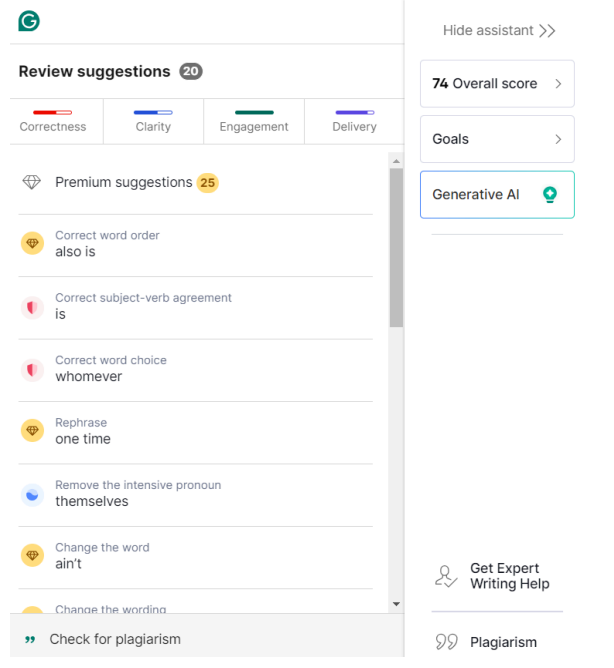The image size is (614, 668).
Task: Click red shield icon for subject-verb agreement
Action: point(32,307)
